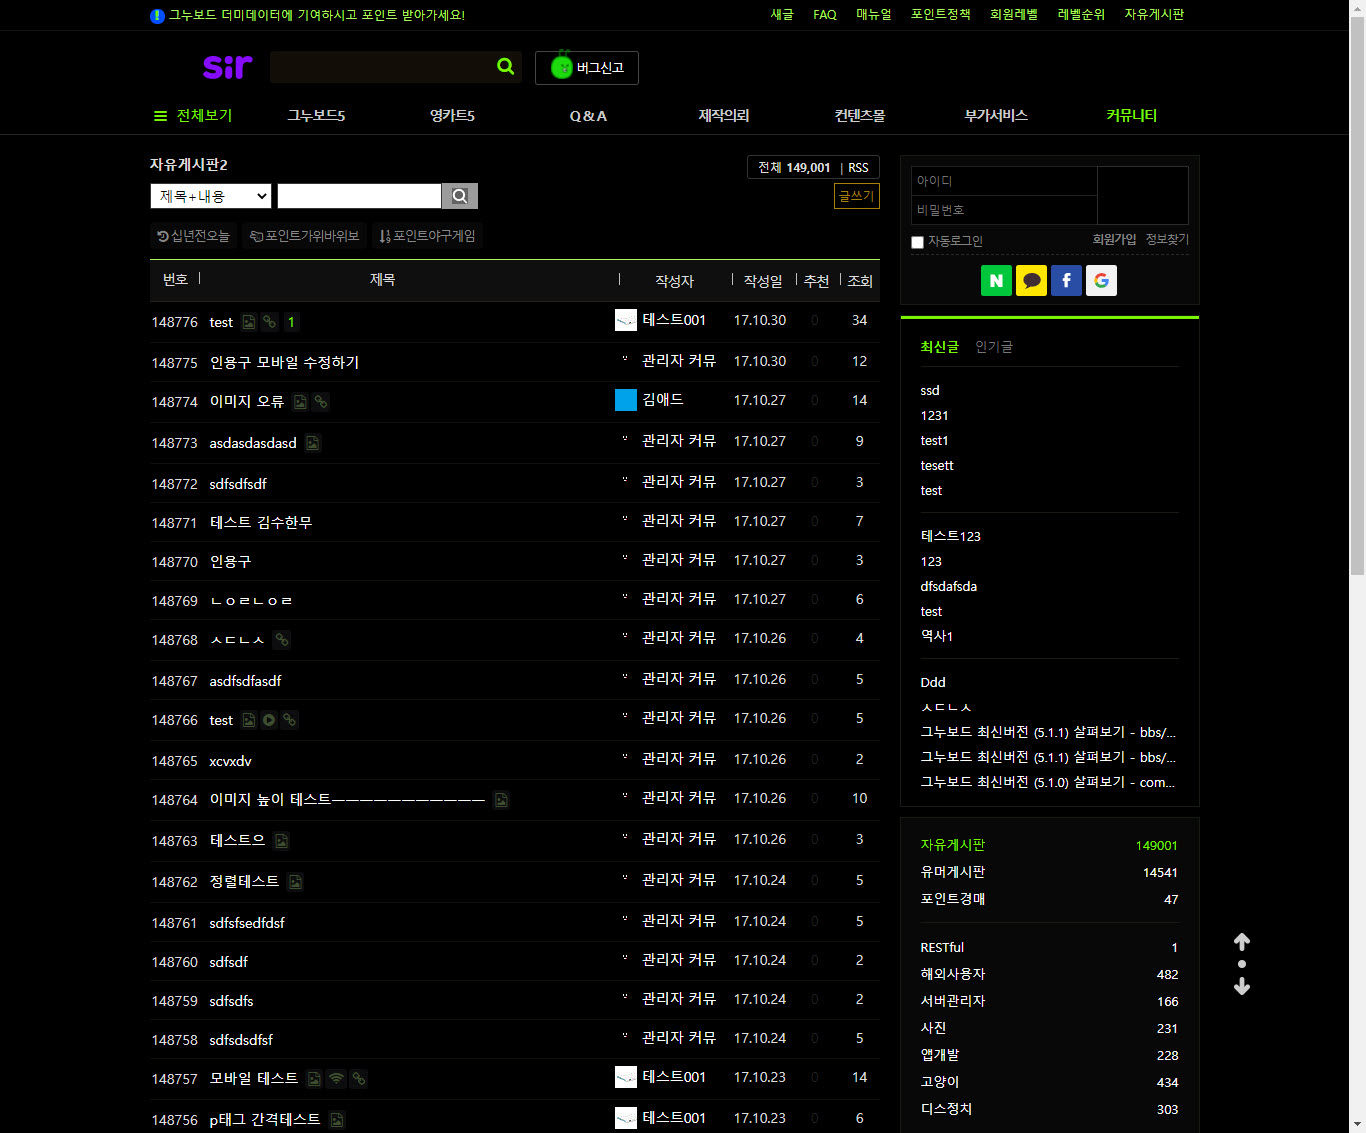Log in with the Google icon
Screen dimensions: 1366x1133
pos(1101,281)
